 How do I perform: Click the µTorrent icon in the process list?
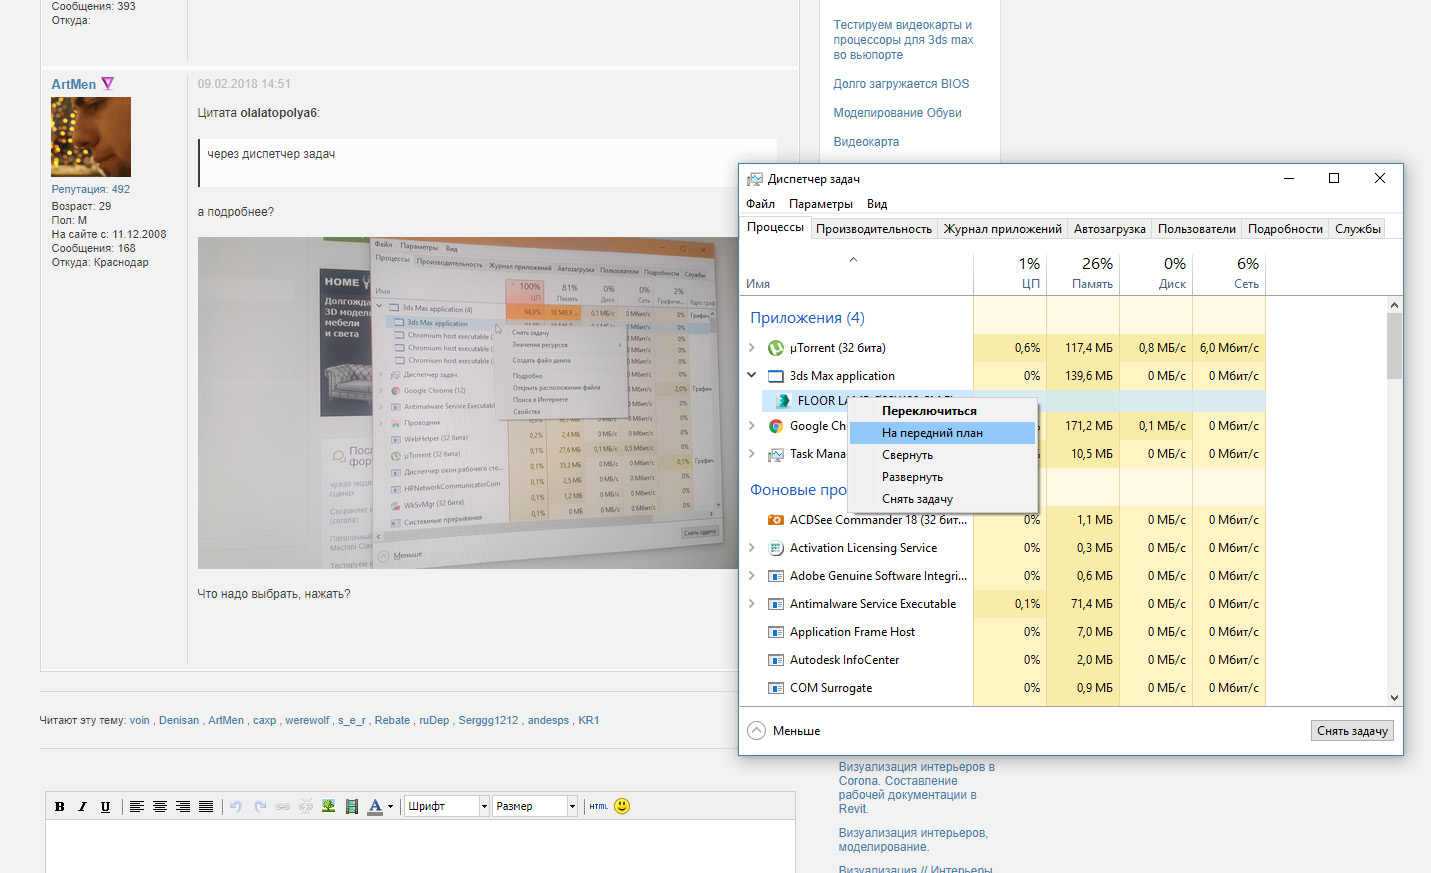point(776,348)
